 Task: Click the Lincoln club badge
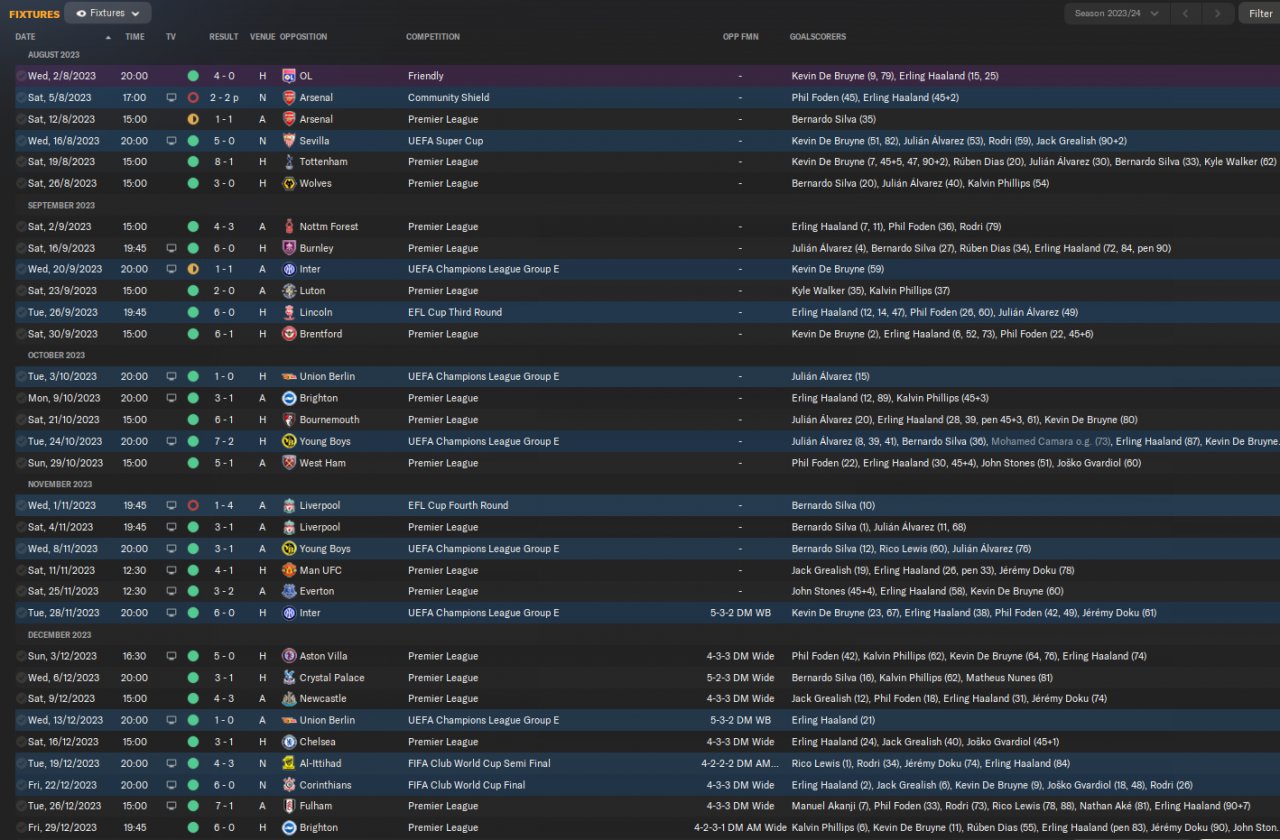(x=289, y=313)
